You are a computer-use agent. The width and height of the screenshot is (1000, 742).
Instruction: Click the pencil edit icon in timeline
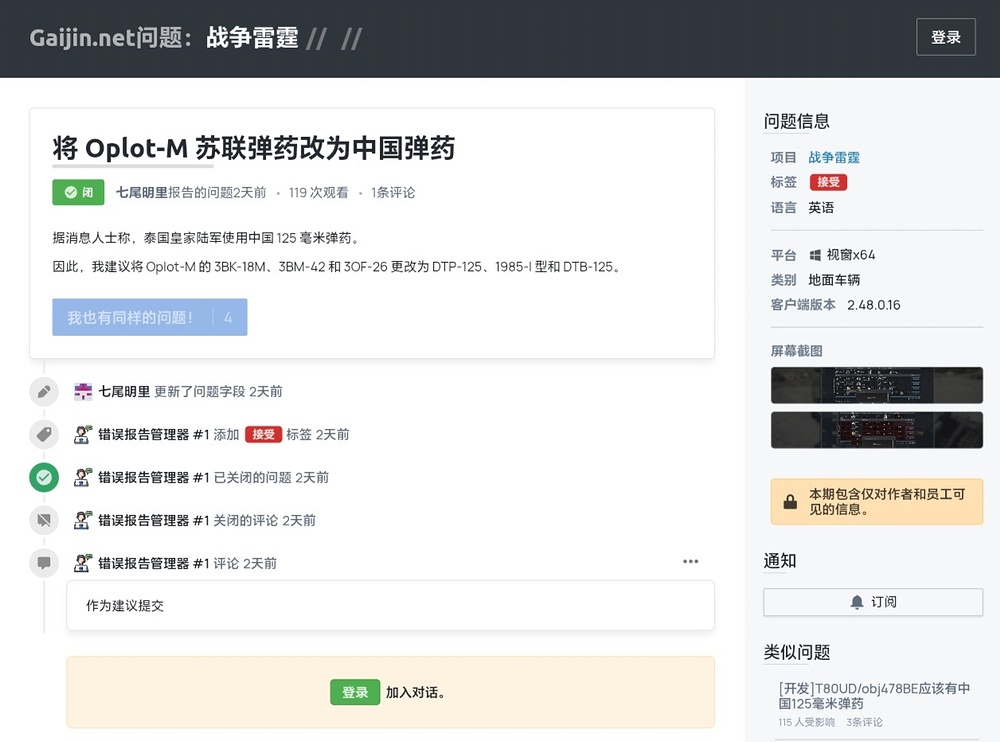44,392
